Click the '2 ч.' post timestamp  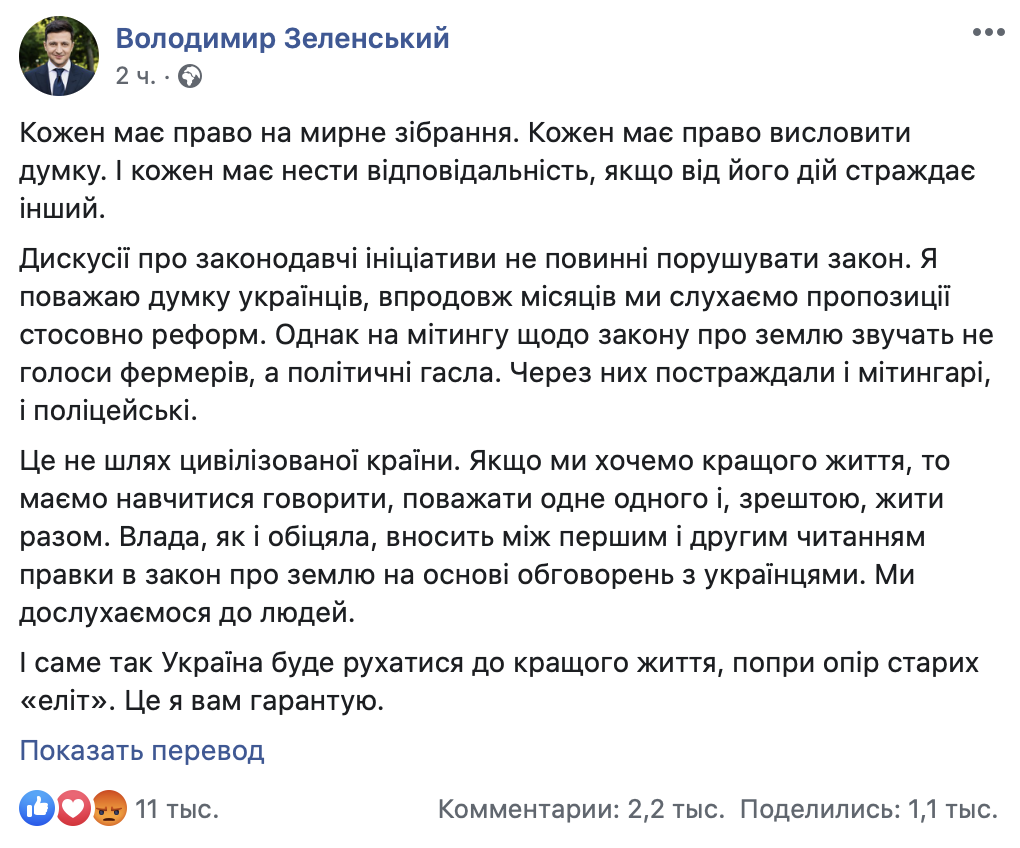point(136,76)
